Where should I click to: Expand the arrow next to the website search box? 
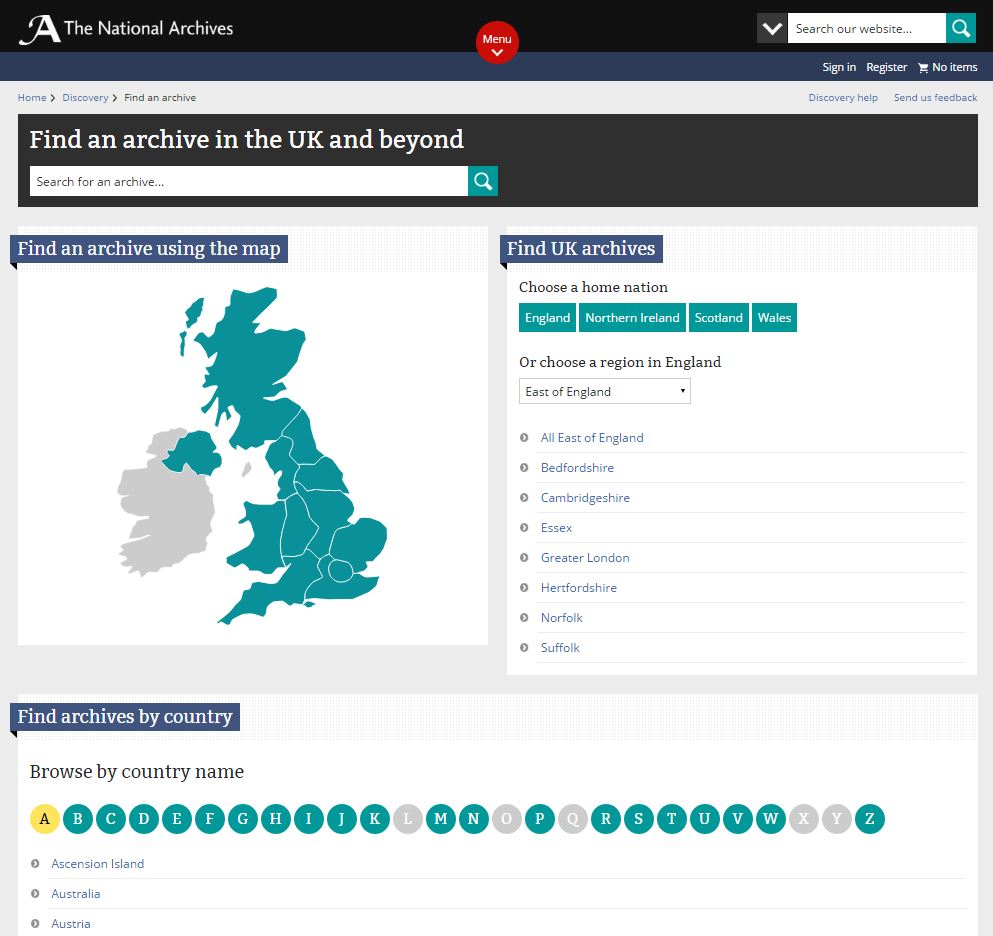point(770,28)
